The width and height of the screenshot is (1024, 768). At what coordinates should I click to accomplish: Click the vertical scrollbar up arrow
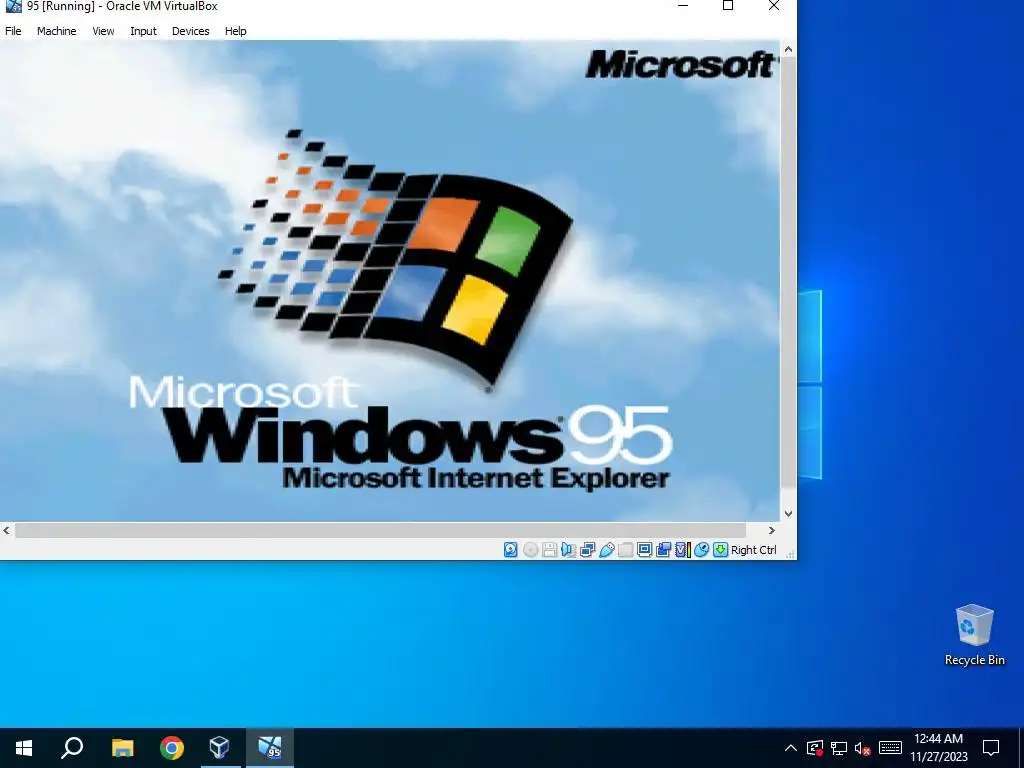click(788, 49)
